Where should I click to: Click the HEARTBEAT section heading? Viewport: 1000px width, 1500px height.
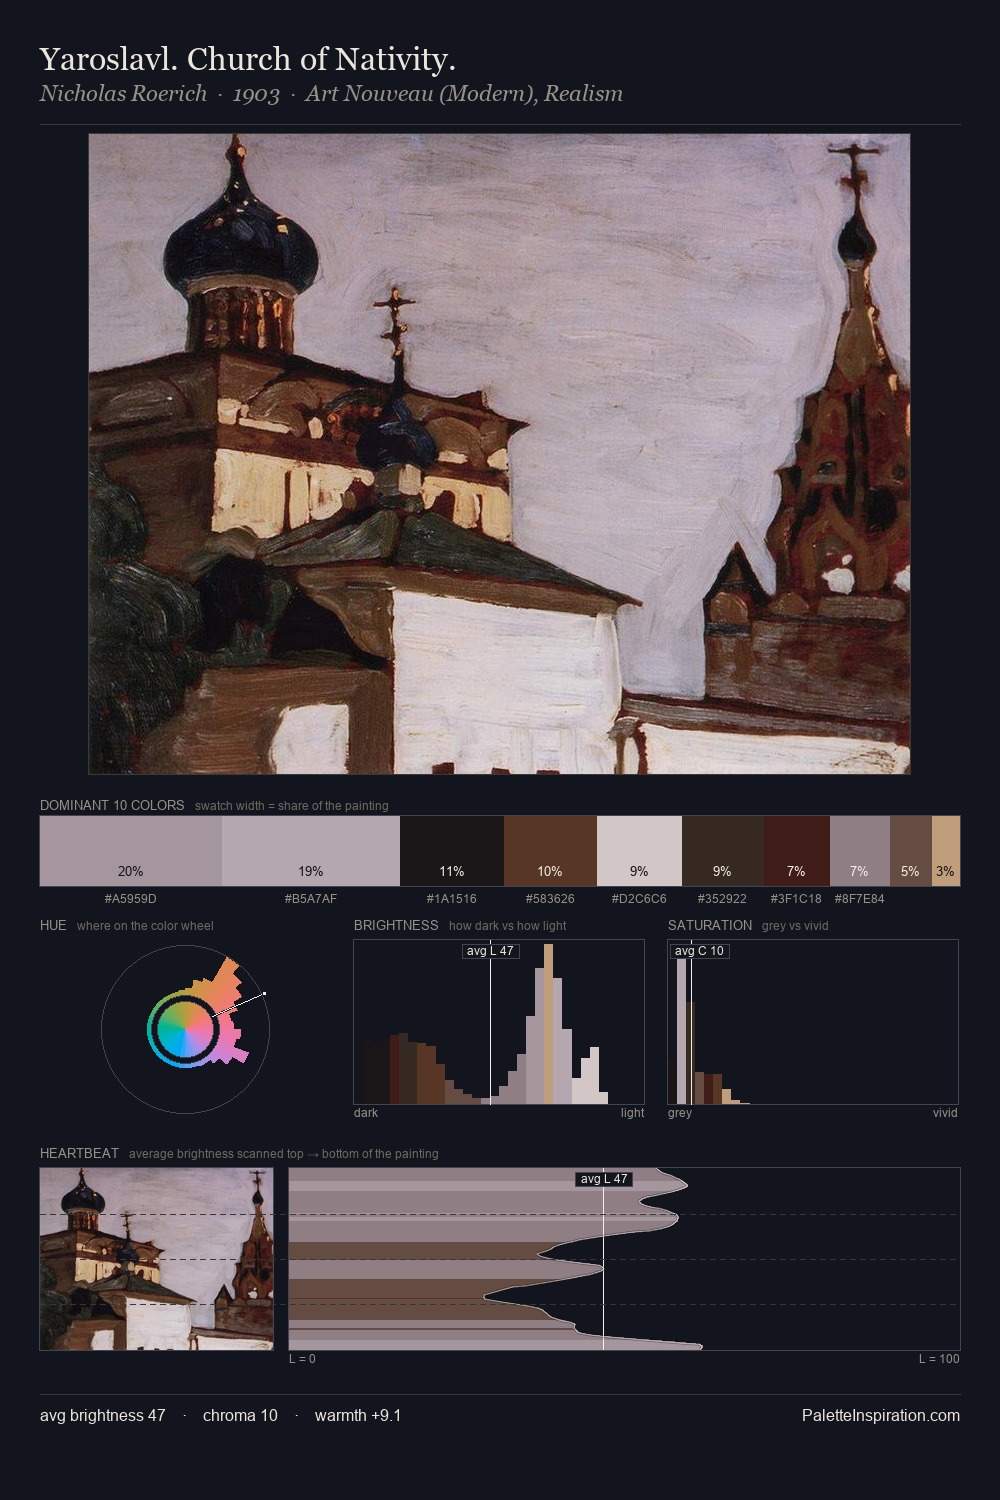(x=79, y=1153)
